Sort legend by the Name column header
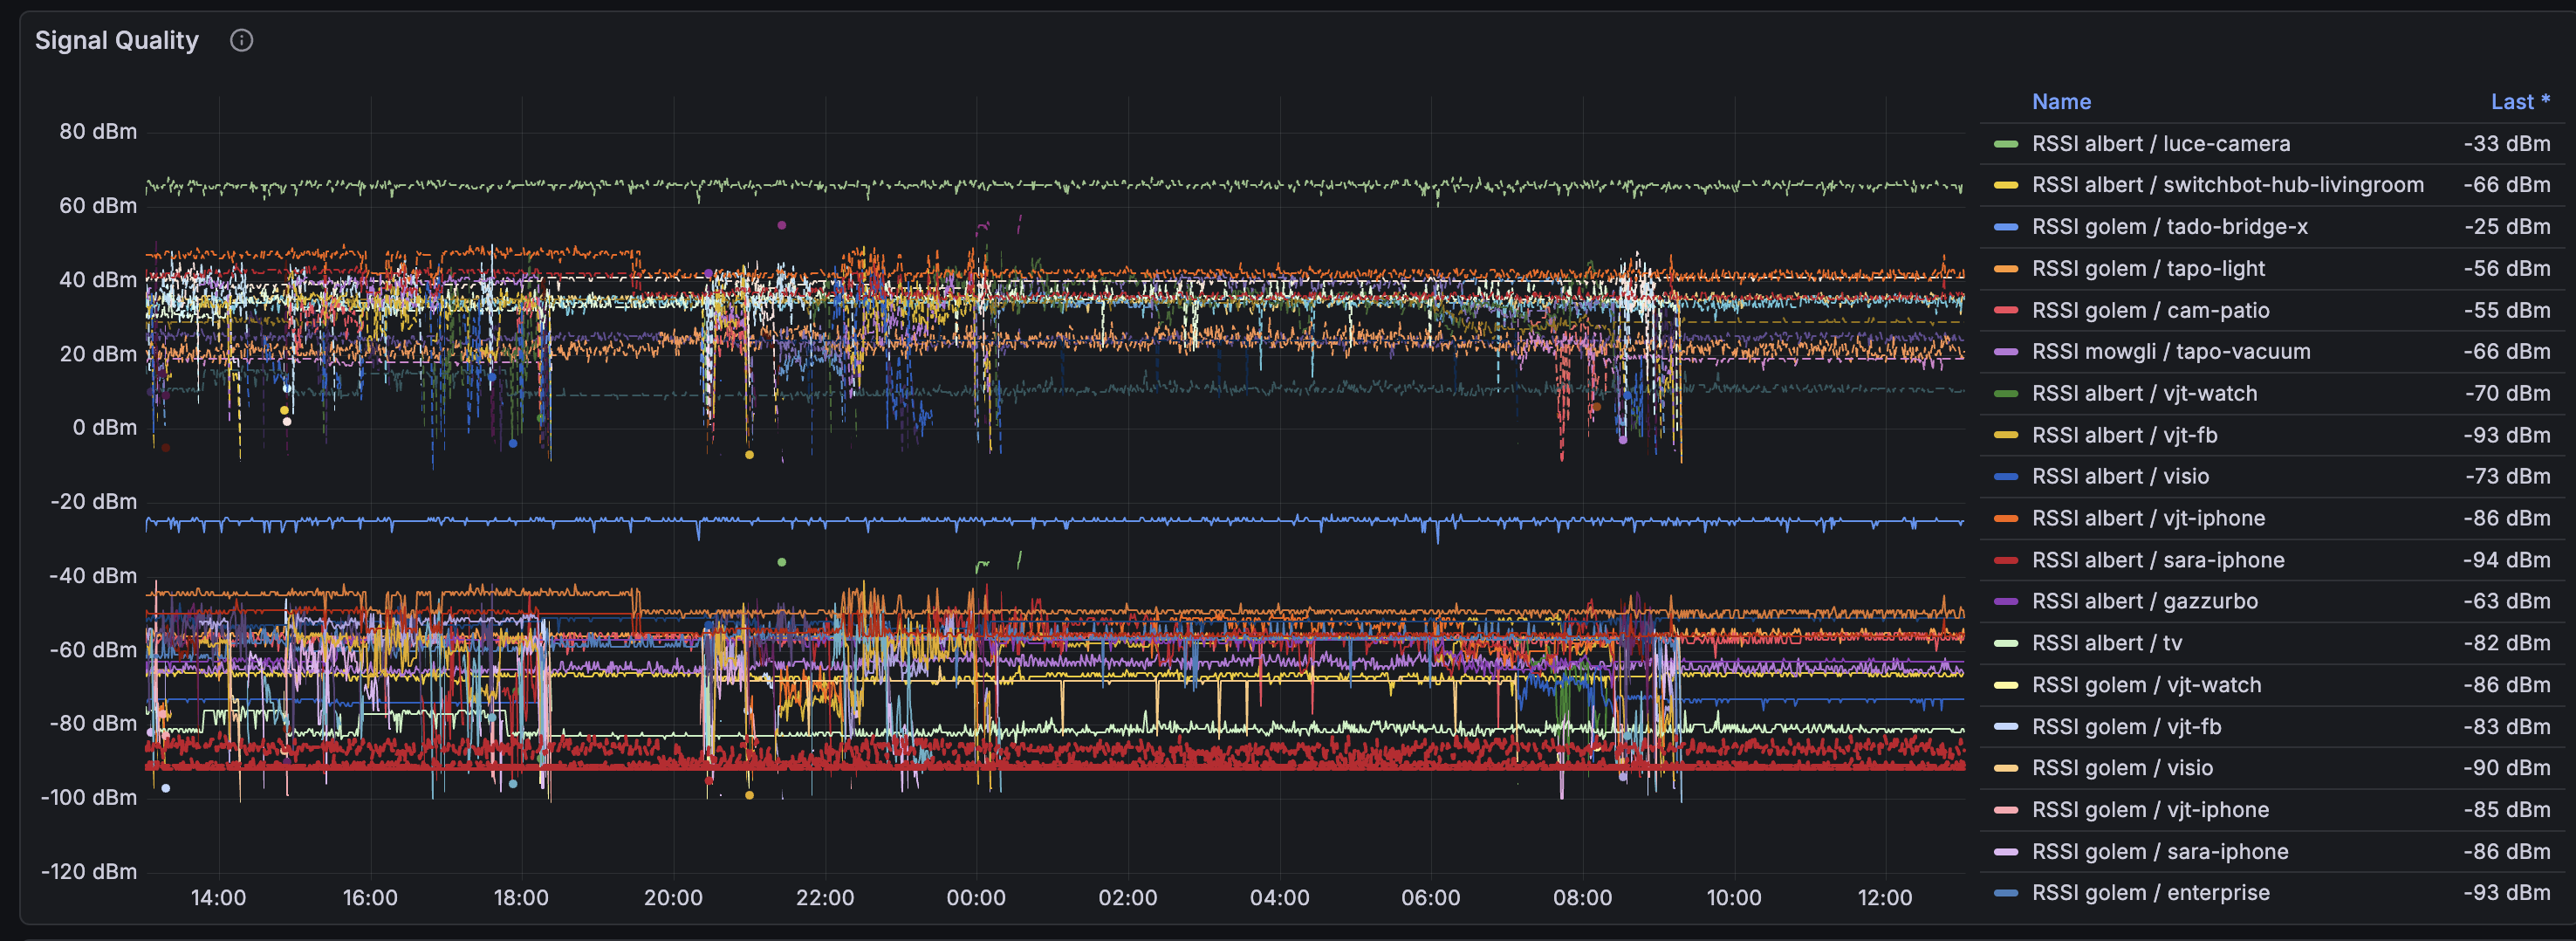 2061,102
